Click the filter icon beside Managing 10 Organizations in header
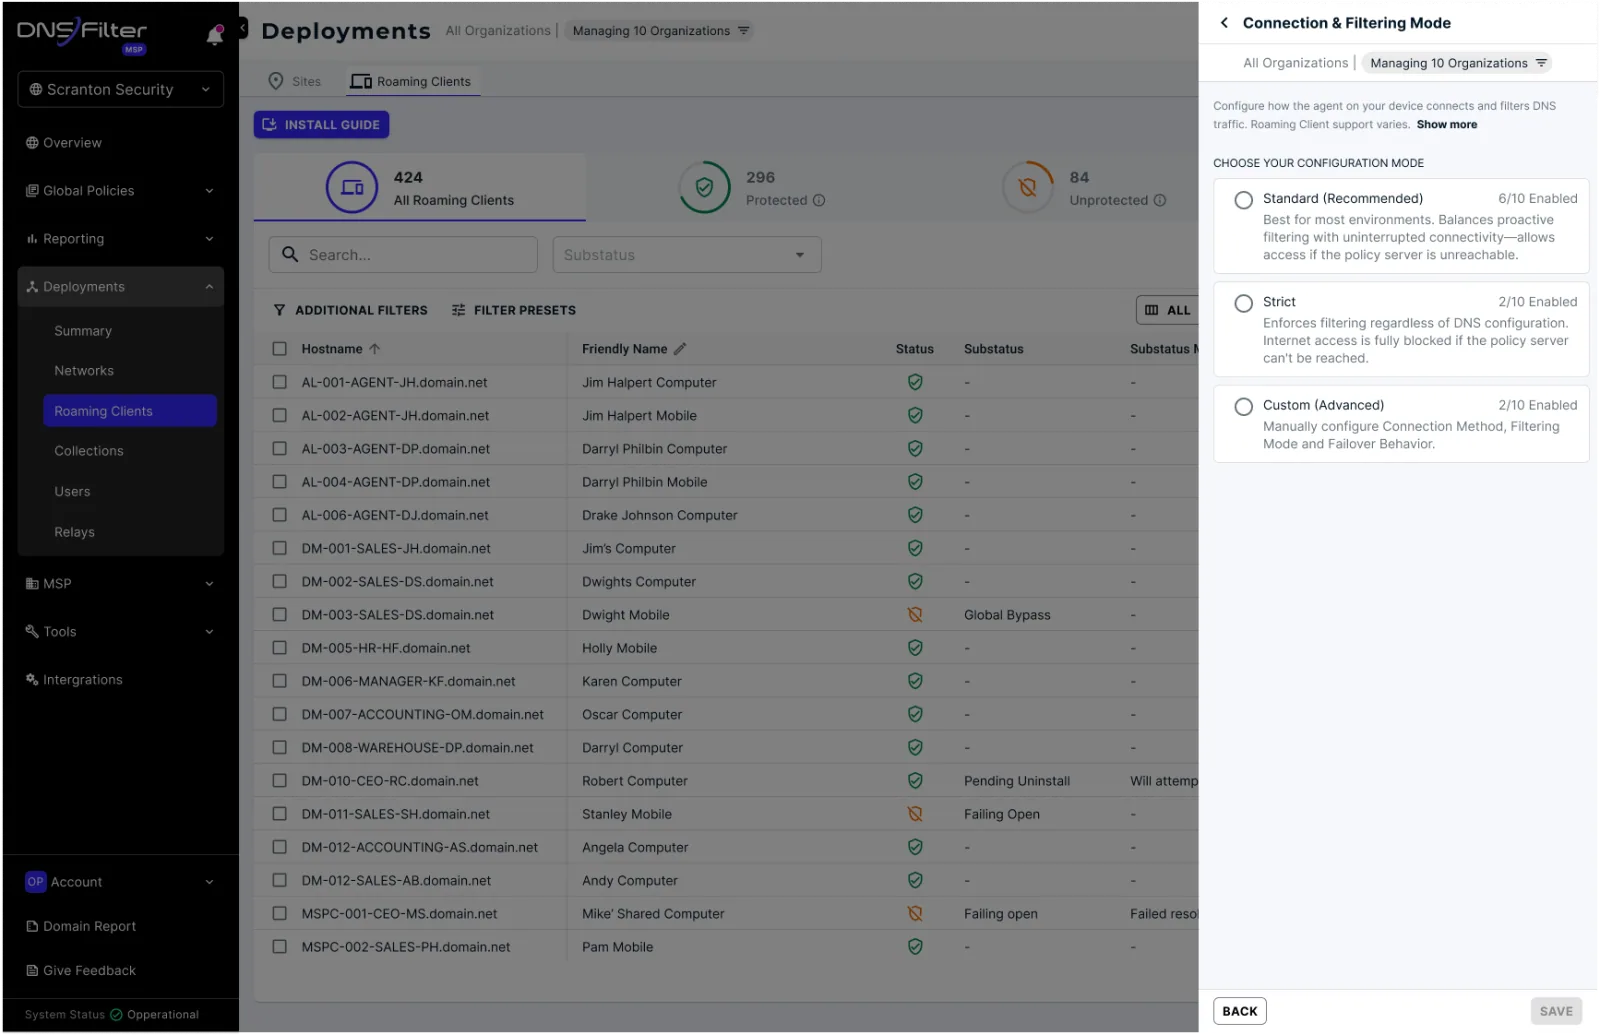Viewport: 1600px width, 1035px height. (x=743, y=30)
